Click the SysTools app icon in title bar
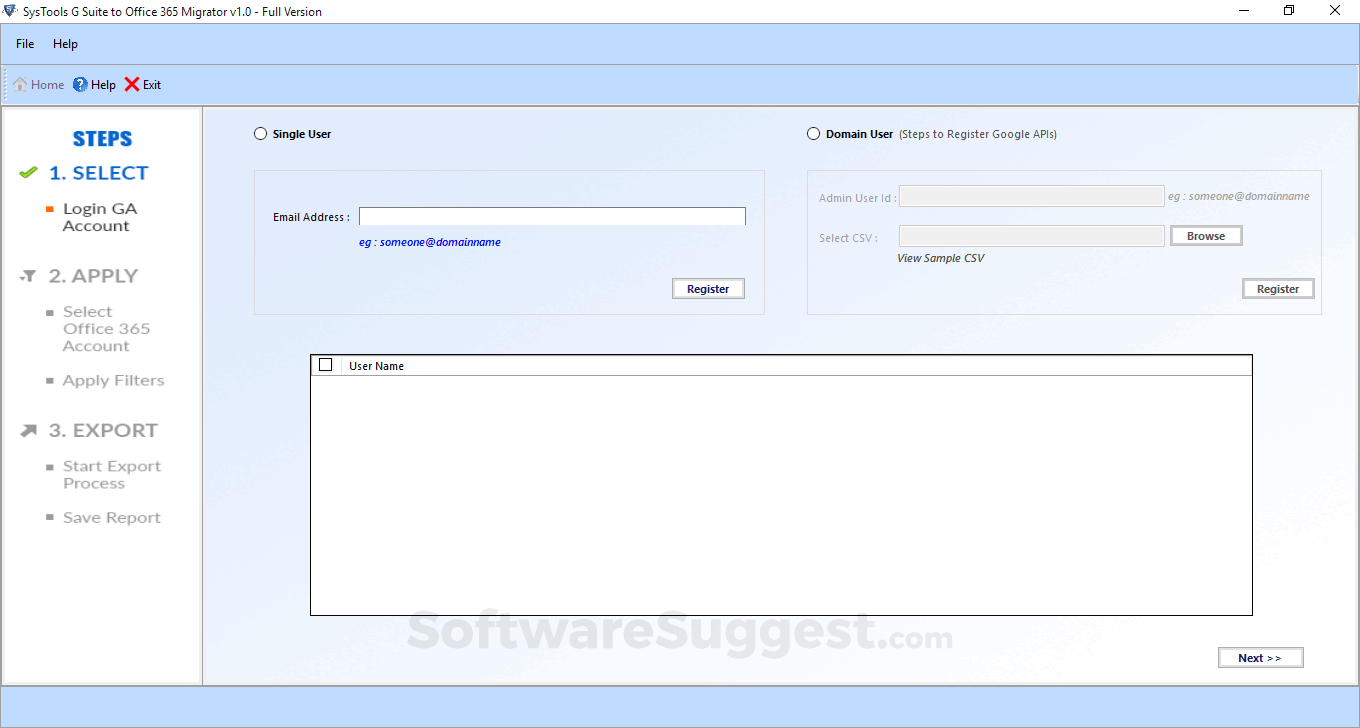 point(10,11)
